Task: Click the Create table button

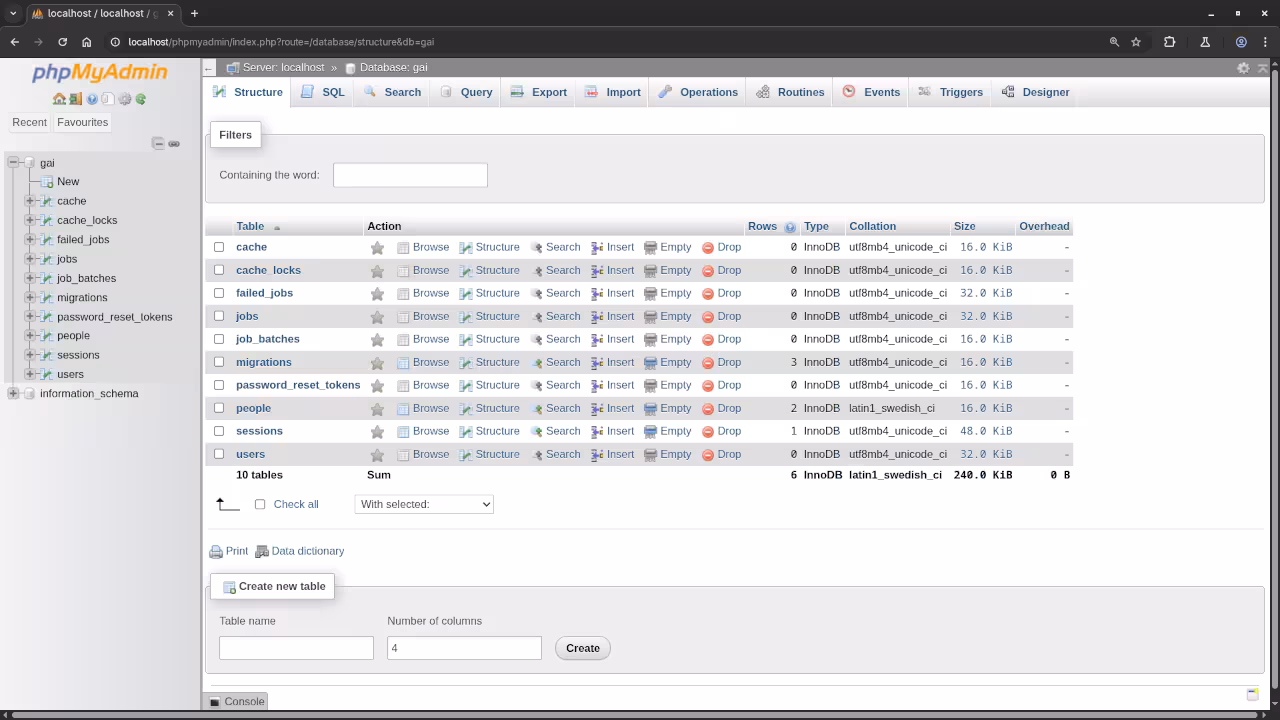Action: [x=583, y=648]
